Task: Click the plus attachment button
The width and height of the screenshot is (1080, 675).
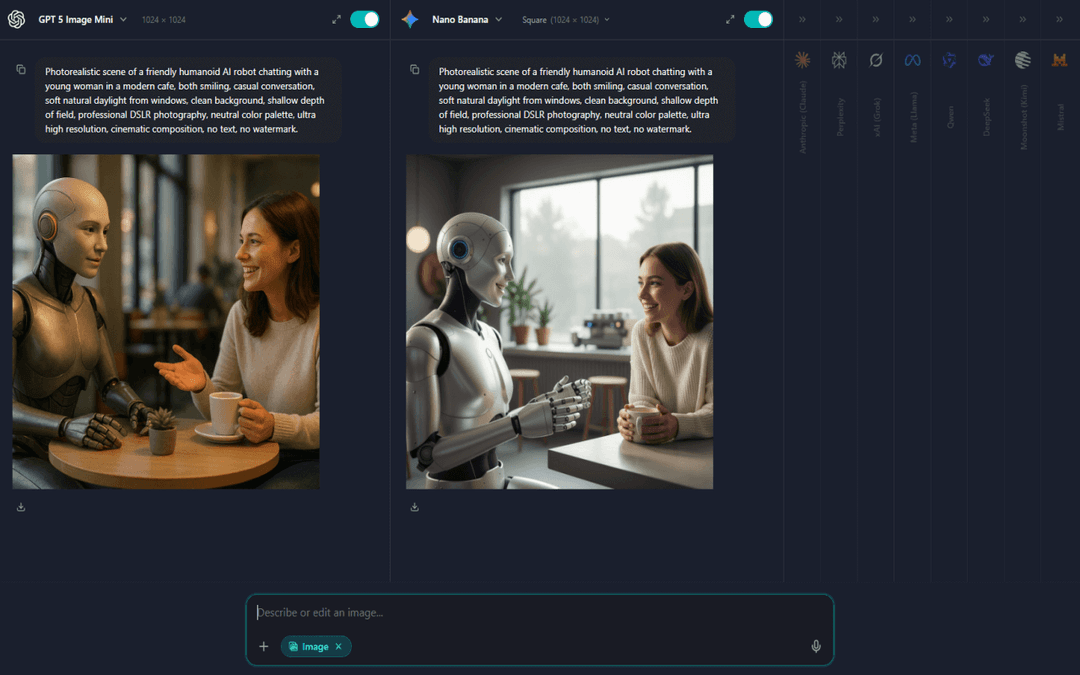Action: click(264, 646)
